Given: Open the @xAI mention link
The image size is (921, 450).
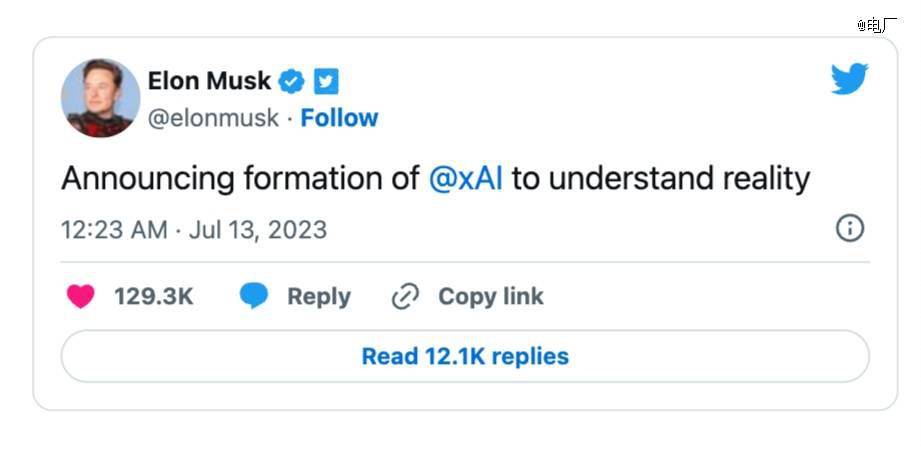Looking at the screenshot, I should 465,179.
